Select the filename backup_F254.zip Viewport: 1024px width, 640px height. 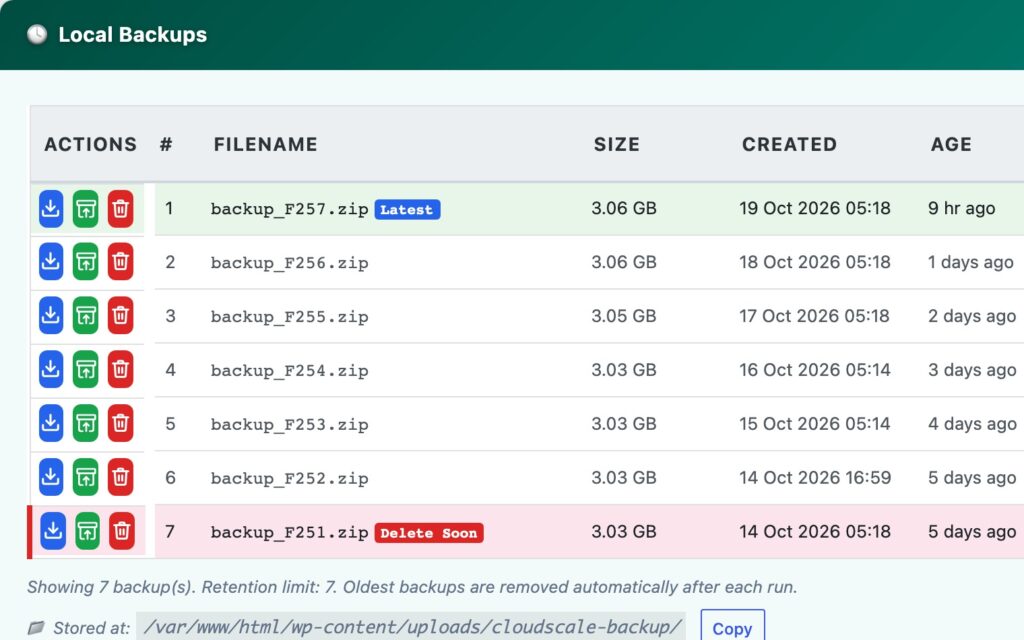(x=289, y=370)
